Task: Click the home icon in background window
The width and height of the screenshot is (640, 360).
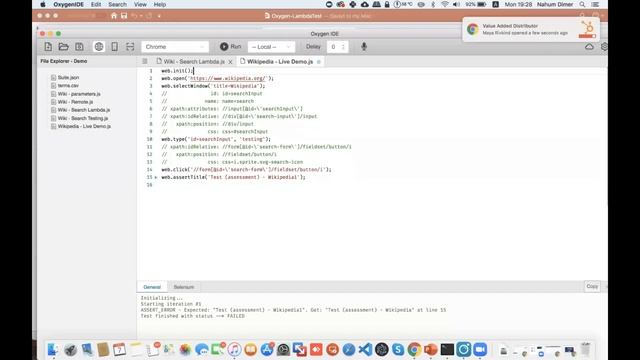Action: 114,16
